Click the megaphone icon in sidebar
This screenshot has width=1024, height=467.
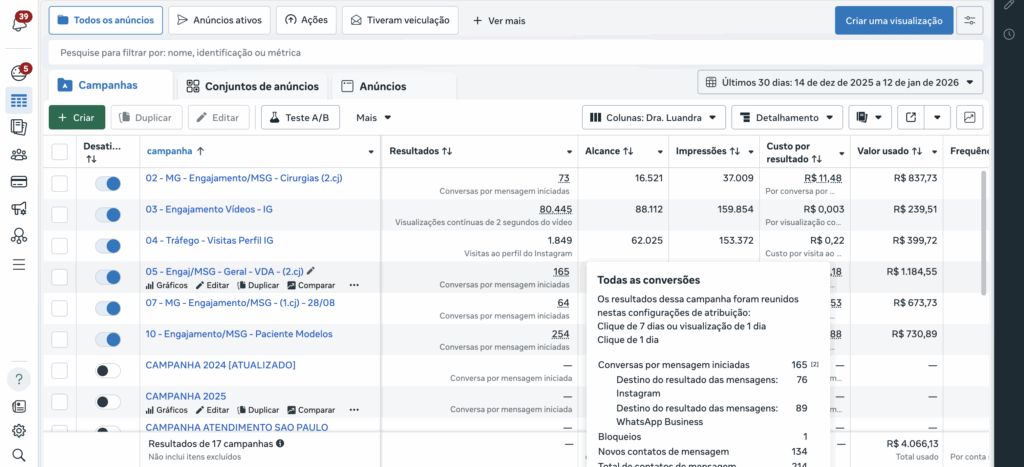point(18,209)
